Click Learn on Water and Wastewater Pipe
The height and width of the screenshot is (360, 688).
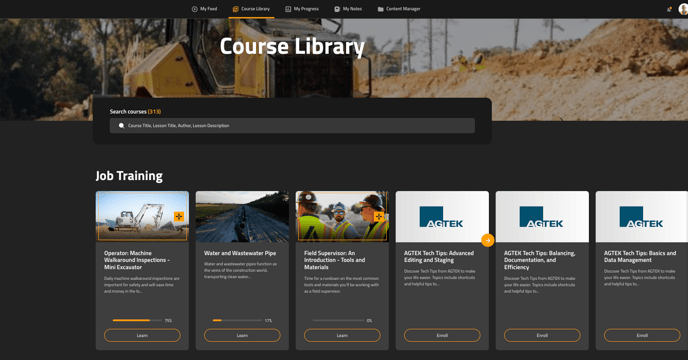[x=242, y=335]
